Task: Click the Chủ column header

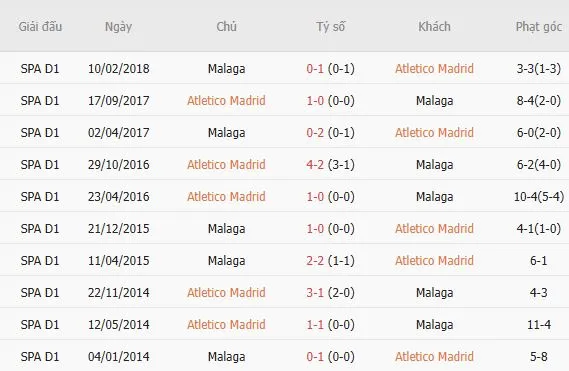Action: tap(226, 27)
